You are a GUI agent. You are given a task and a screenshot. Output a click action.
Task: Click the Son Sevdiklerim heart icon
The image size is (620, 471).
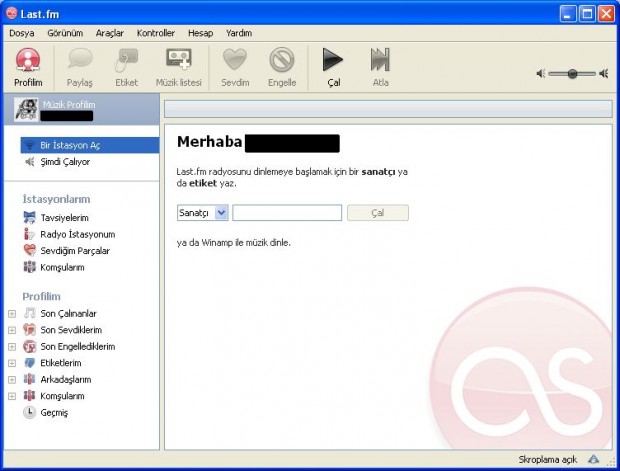(x=30, y=329)
